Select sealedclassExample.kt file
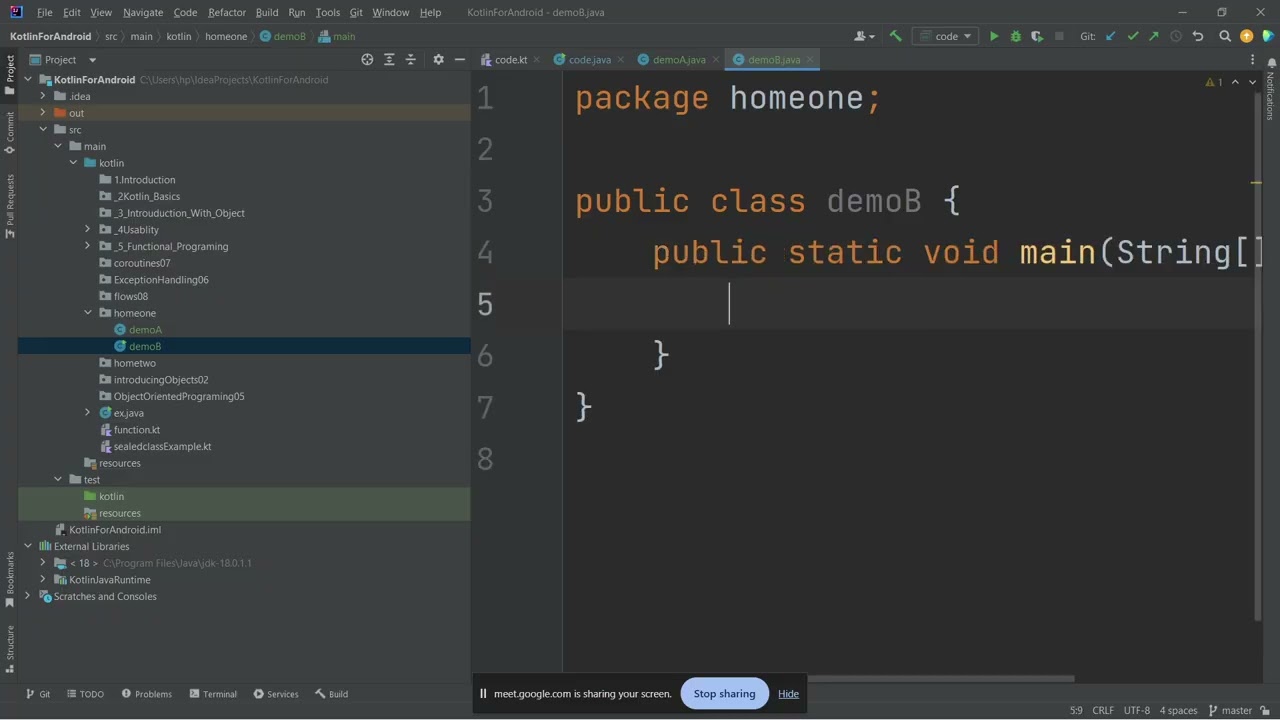Image resolution: width=1280 pixels, height=720 pixels. tap(162, 447)
